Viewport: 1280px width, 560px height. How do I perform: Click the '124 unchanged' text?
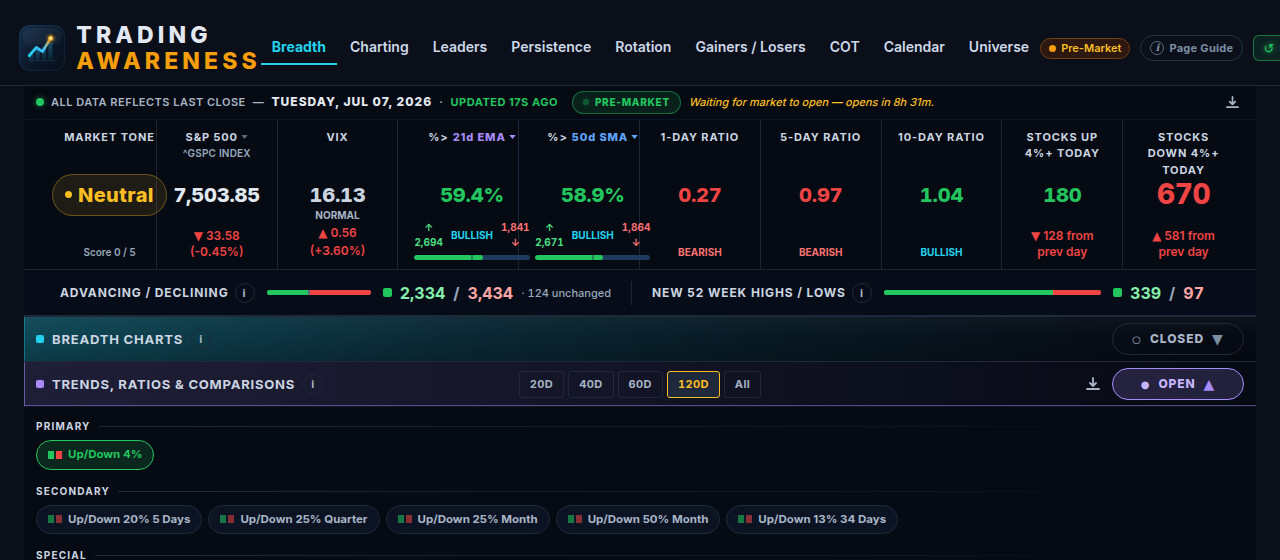tap(569, 294)
